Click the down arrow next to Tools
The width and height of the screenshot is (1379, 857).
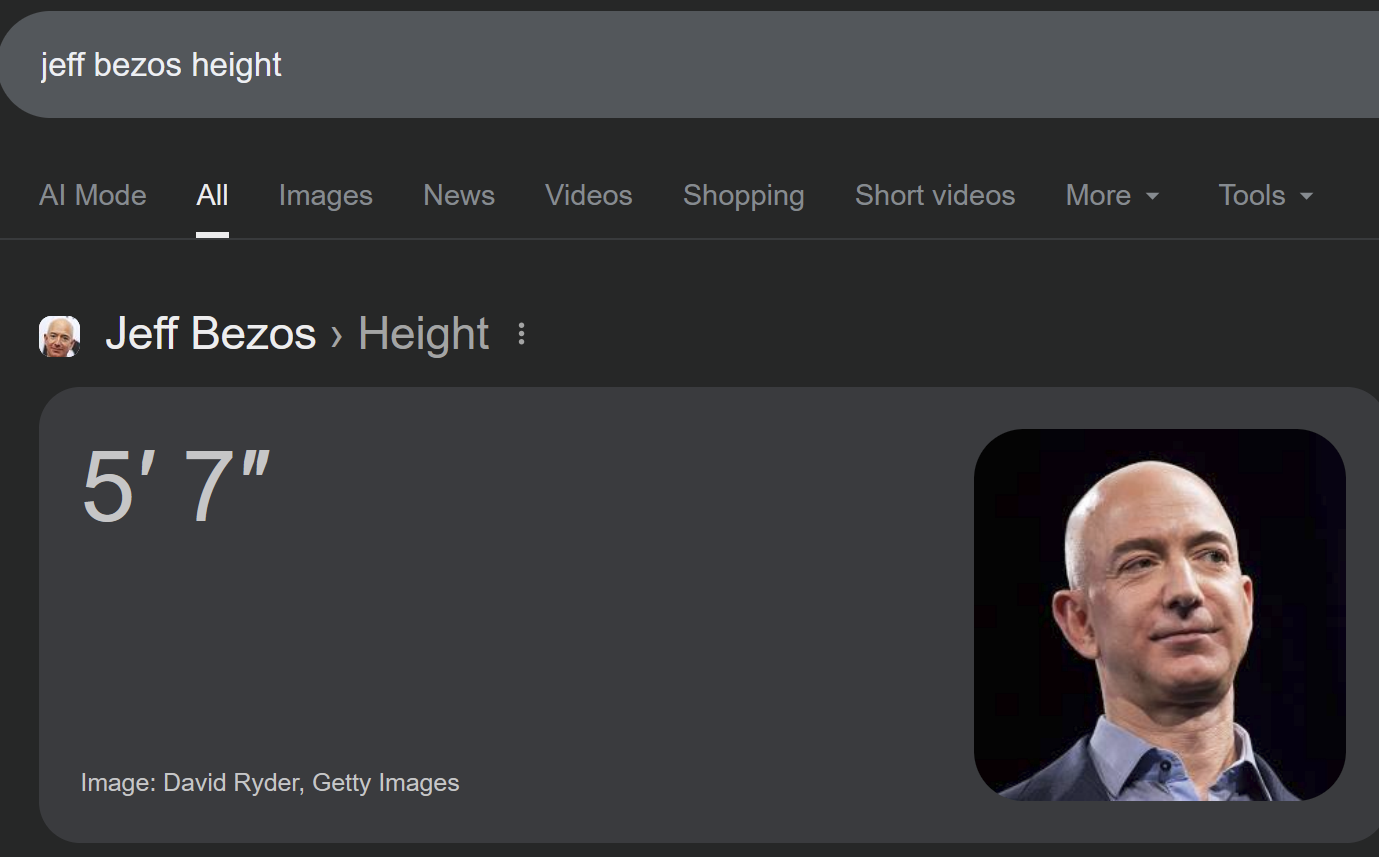[x=1306, y=196]
